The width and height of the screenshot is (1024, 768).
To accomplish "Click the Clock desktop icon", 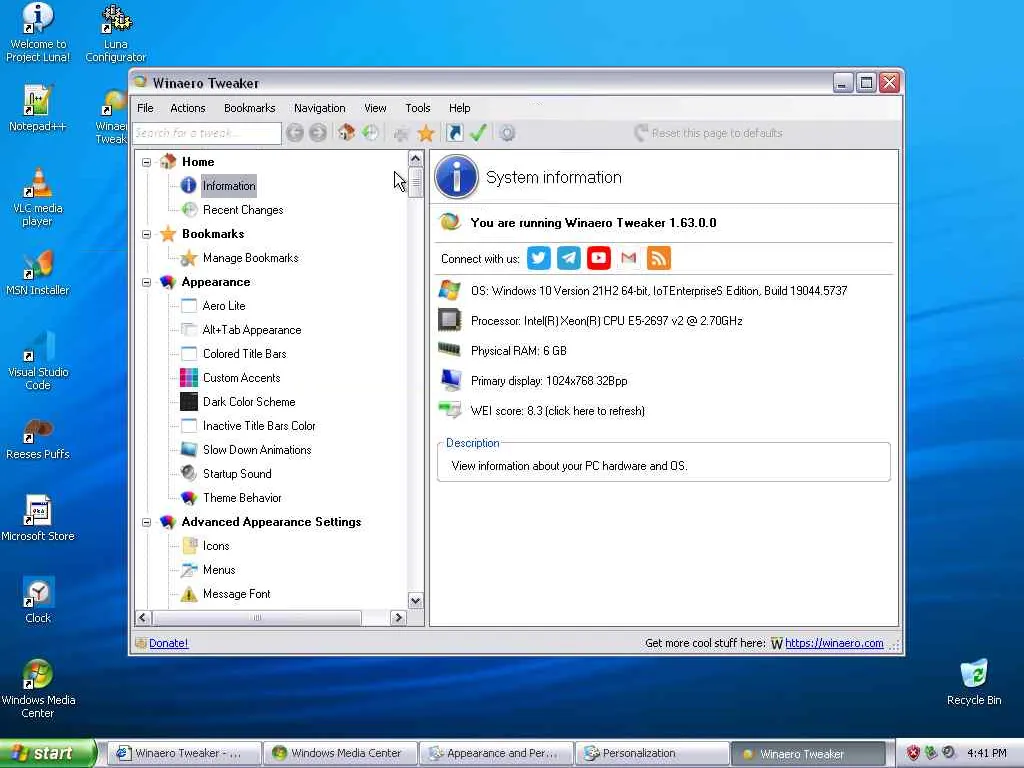I will [x=38, y=600].
